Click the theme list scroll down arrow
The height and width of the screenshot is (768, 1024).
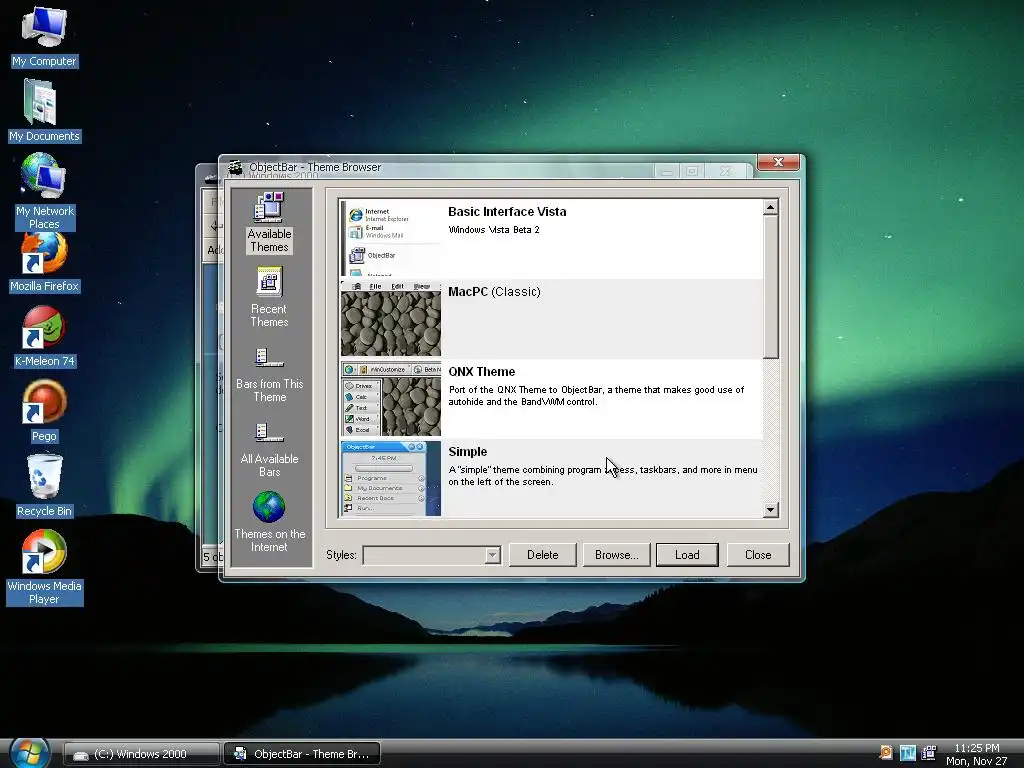tap(771, 510)
